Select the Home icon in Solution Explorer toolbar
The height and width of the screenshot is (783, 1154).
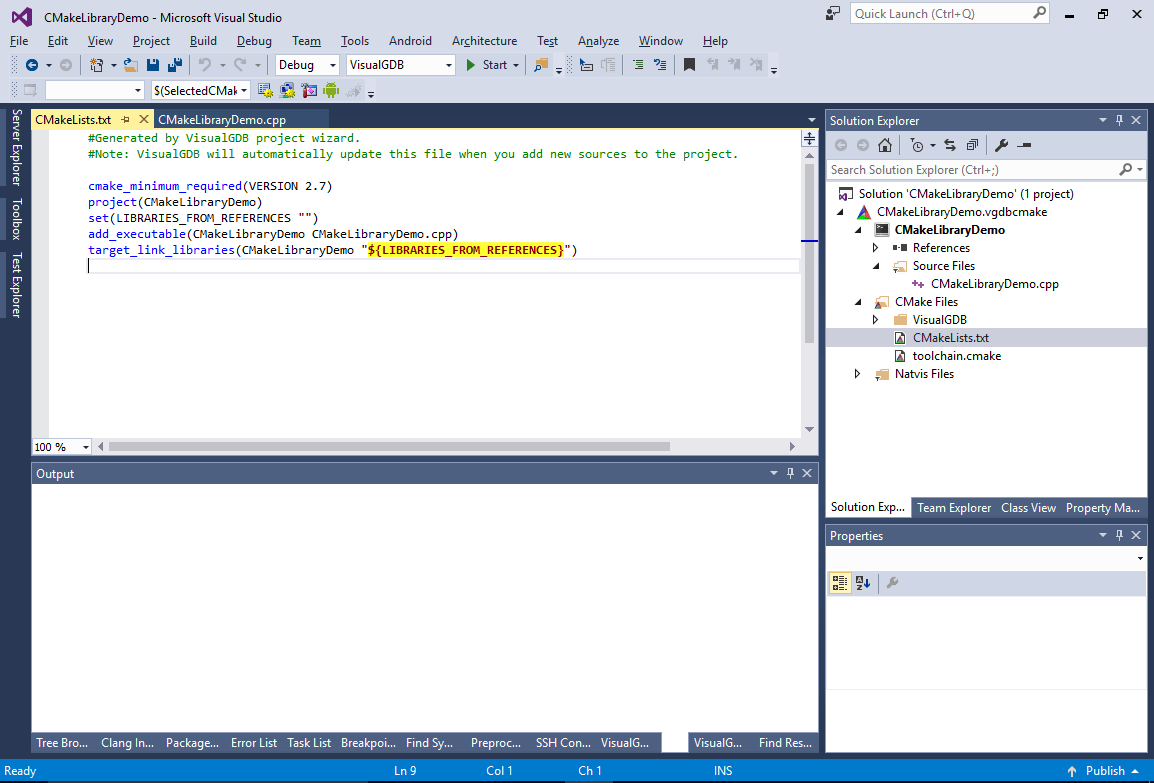(x=885, y=145)
